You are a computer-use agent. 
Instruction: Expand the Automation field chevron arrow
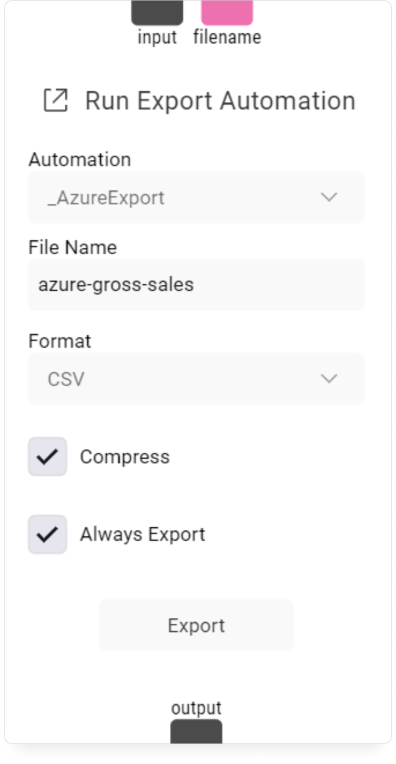coord(329,197)
